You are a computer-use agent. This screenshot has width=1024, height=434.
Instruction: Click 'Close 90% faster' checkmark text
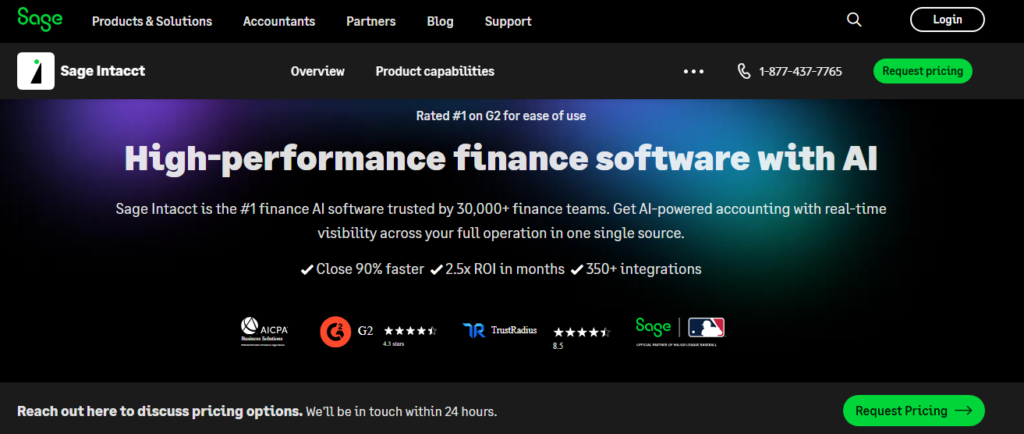362,269
